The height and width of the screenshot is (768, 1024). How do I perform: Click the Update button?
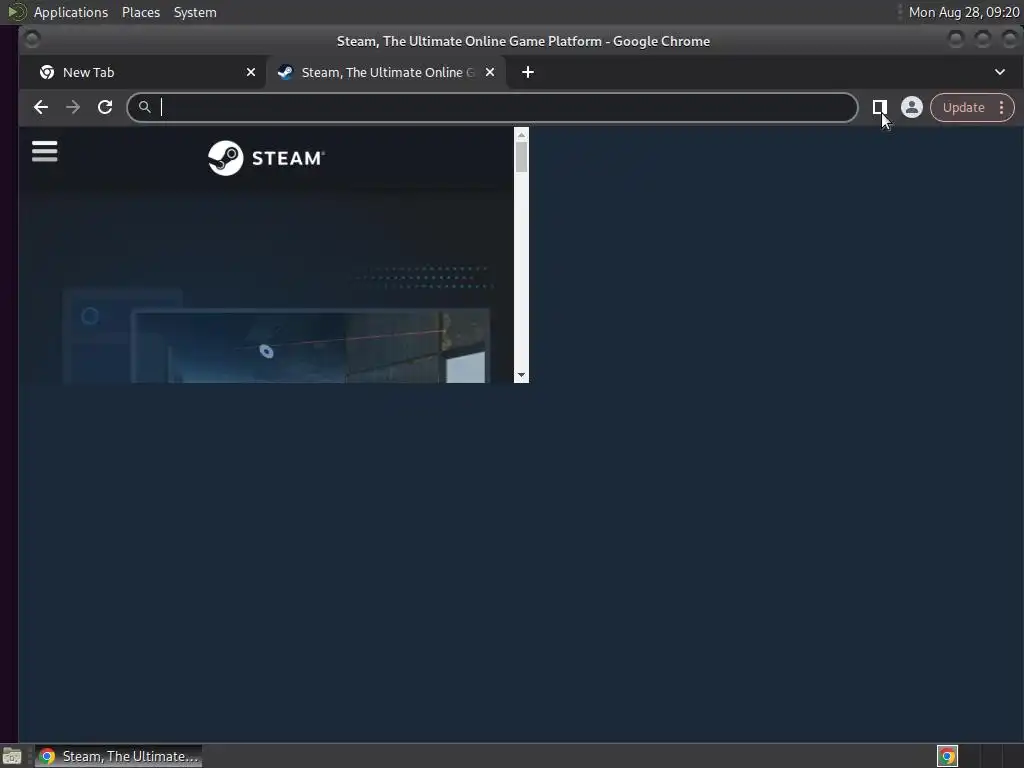(963, 107)
